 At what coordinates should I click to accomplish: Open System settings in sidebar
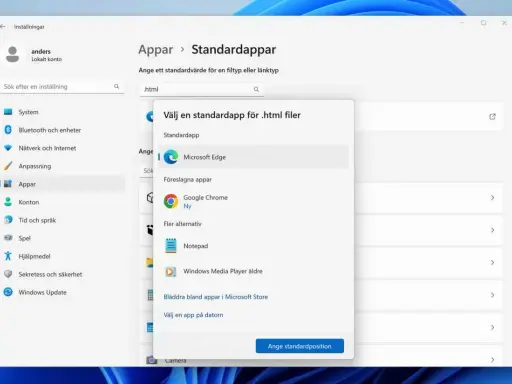pyautogui.click(x=63, y=112)
